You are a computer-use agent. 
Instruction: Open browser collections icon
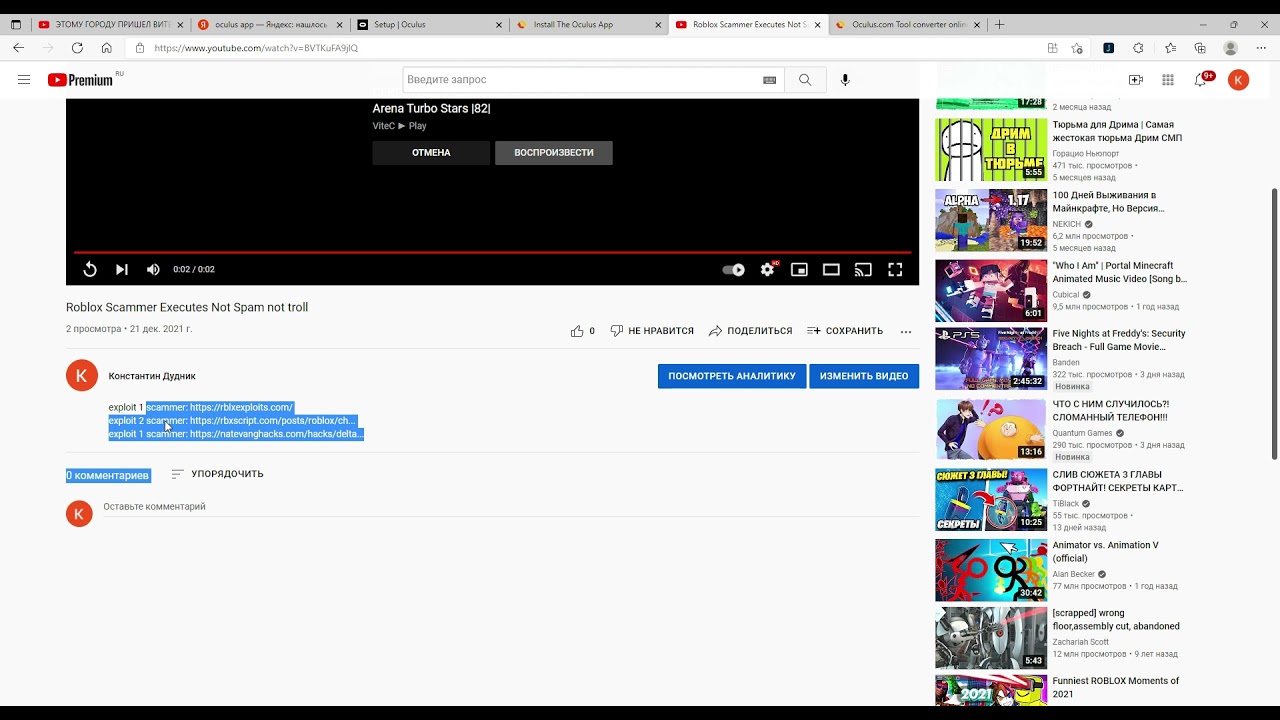(x=1200, y=48)
